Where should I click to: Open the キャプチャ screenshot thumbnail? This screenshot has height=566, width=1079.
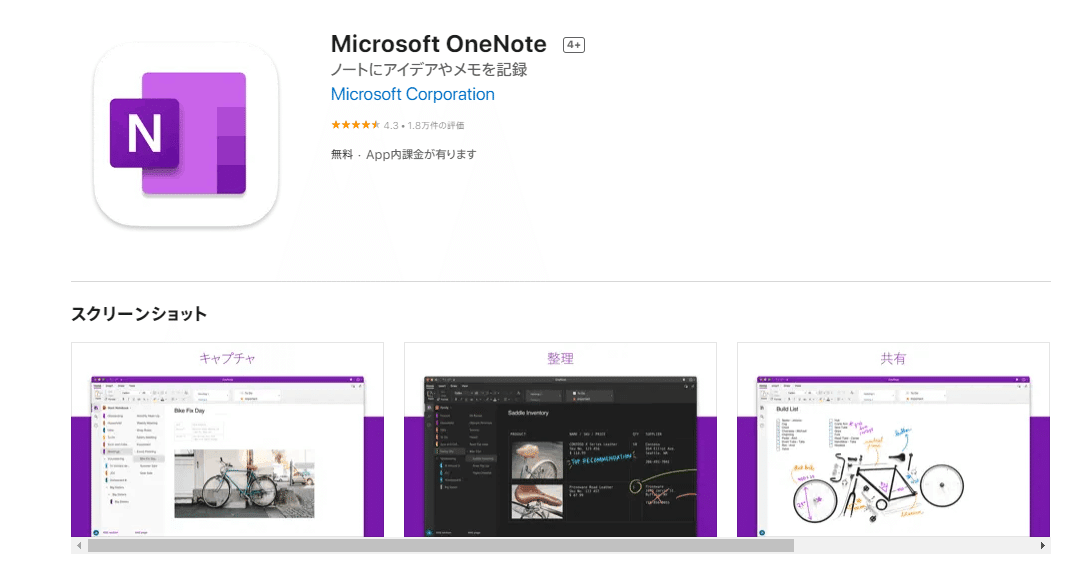[227, 439]
